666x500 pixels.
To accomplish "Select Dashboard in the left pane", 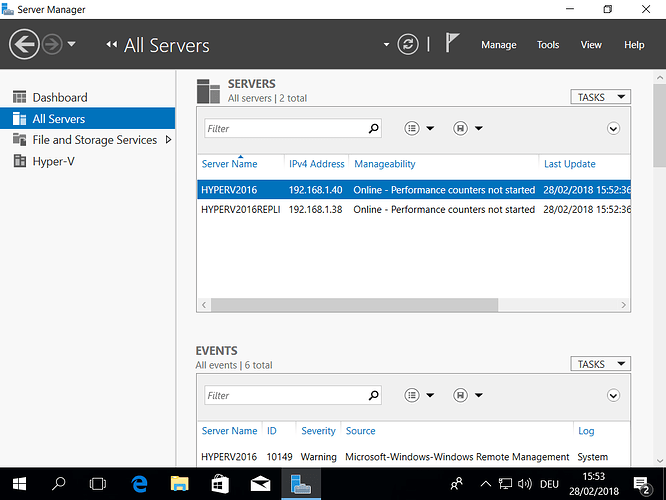I will (x=60, y=97).
